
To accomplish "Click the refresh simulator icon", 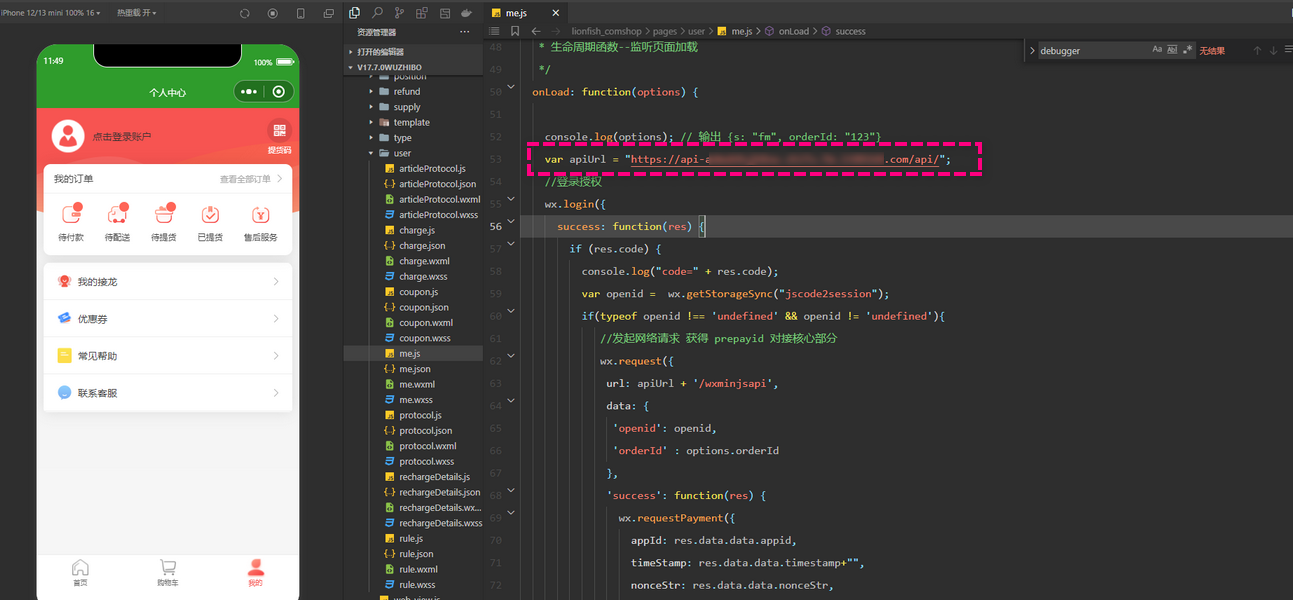I will click(x=245, y=13).
